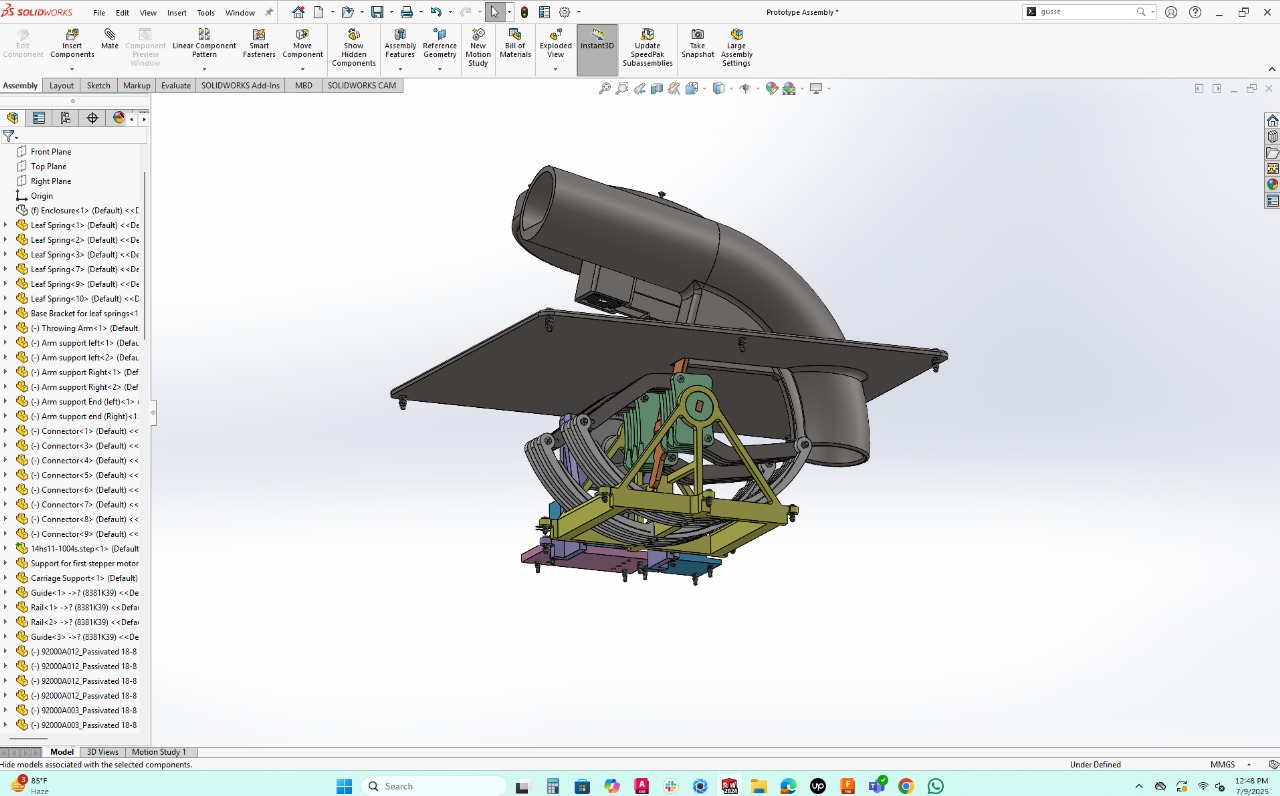Image resolution: width=1280 pixels, height=796 pixels.
Task: Toggle the Select arrow tool
Action: coord(494,12)
